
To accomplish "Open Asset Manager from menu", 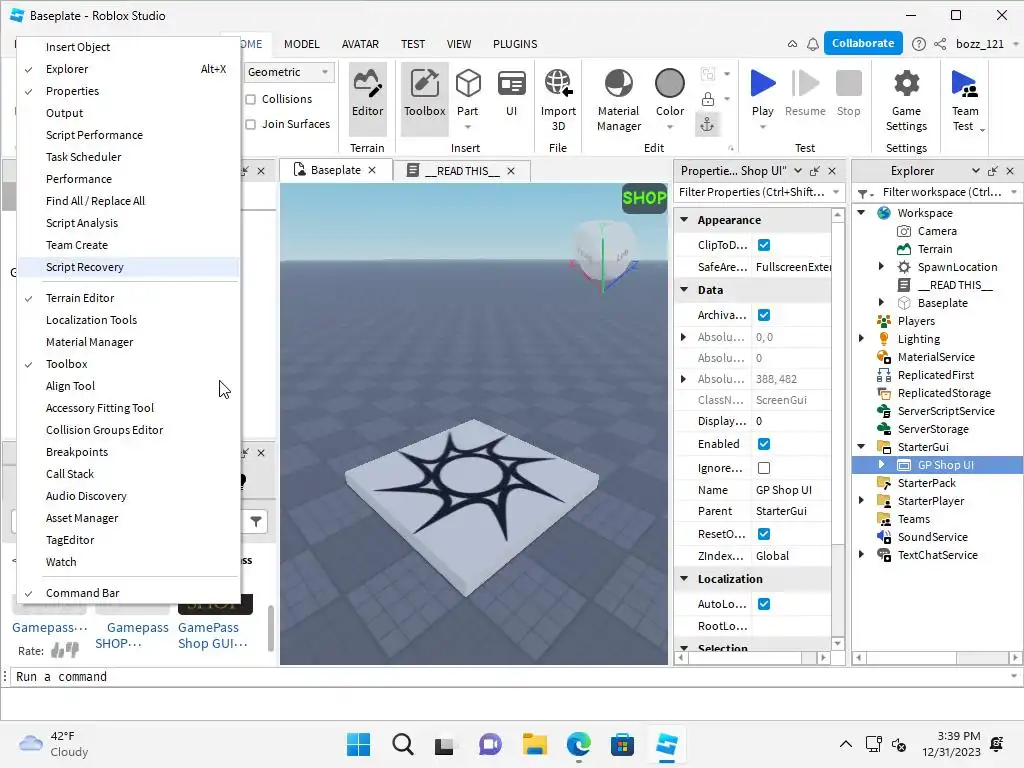I will pyautogui.click(x=128, y=518).
